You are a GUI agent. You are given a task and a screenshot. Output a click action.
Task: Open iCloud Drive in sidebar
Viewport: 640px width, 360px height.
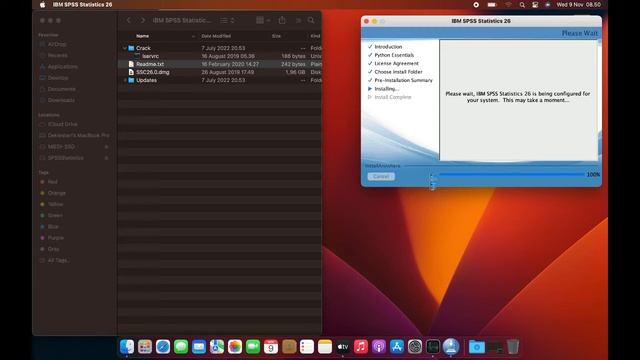pyautogui.click(x=62, y=124)
